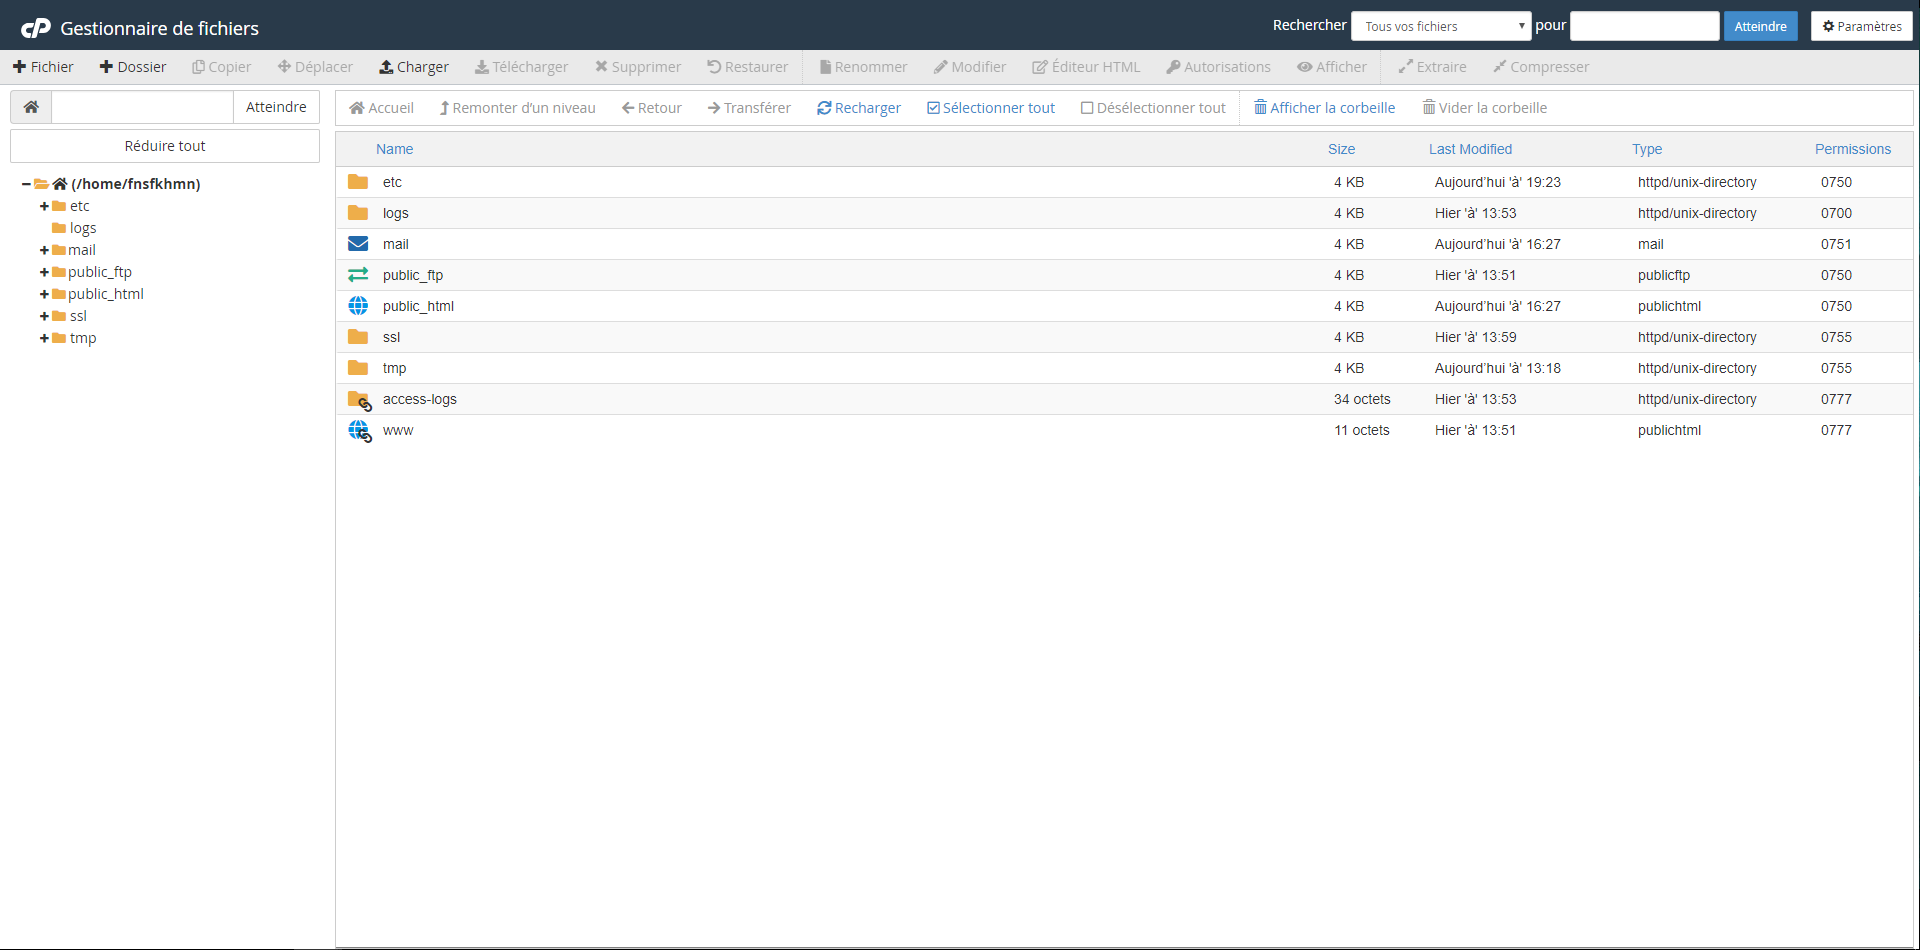
Task: Select the logs folder in tree
Action: [83, 228]
